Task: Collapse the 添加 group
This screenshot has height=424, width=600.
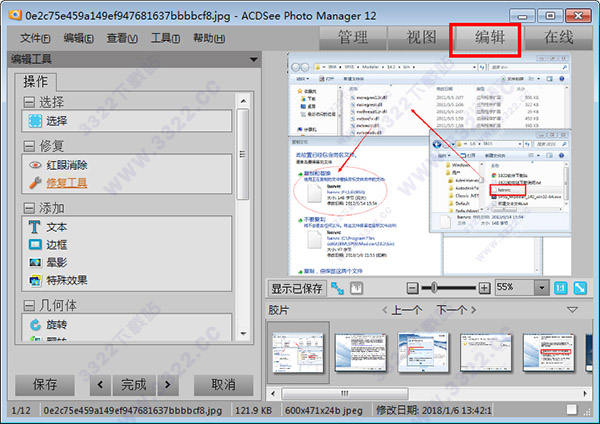Action: click(x=29, y=208)
